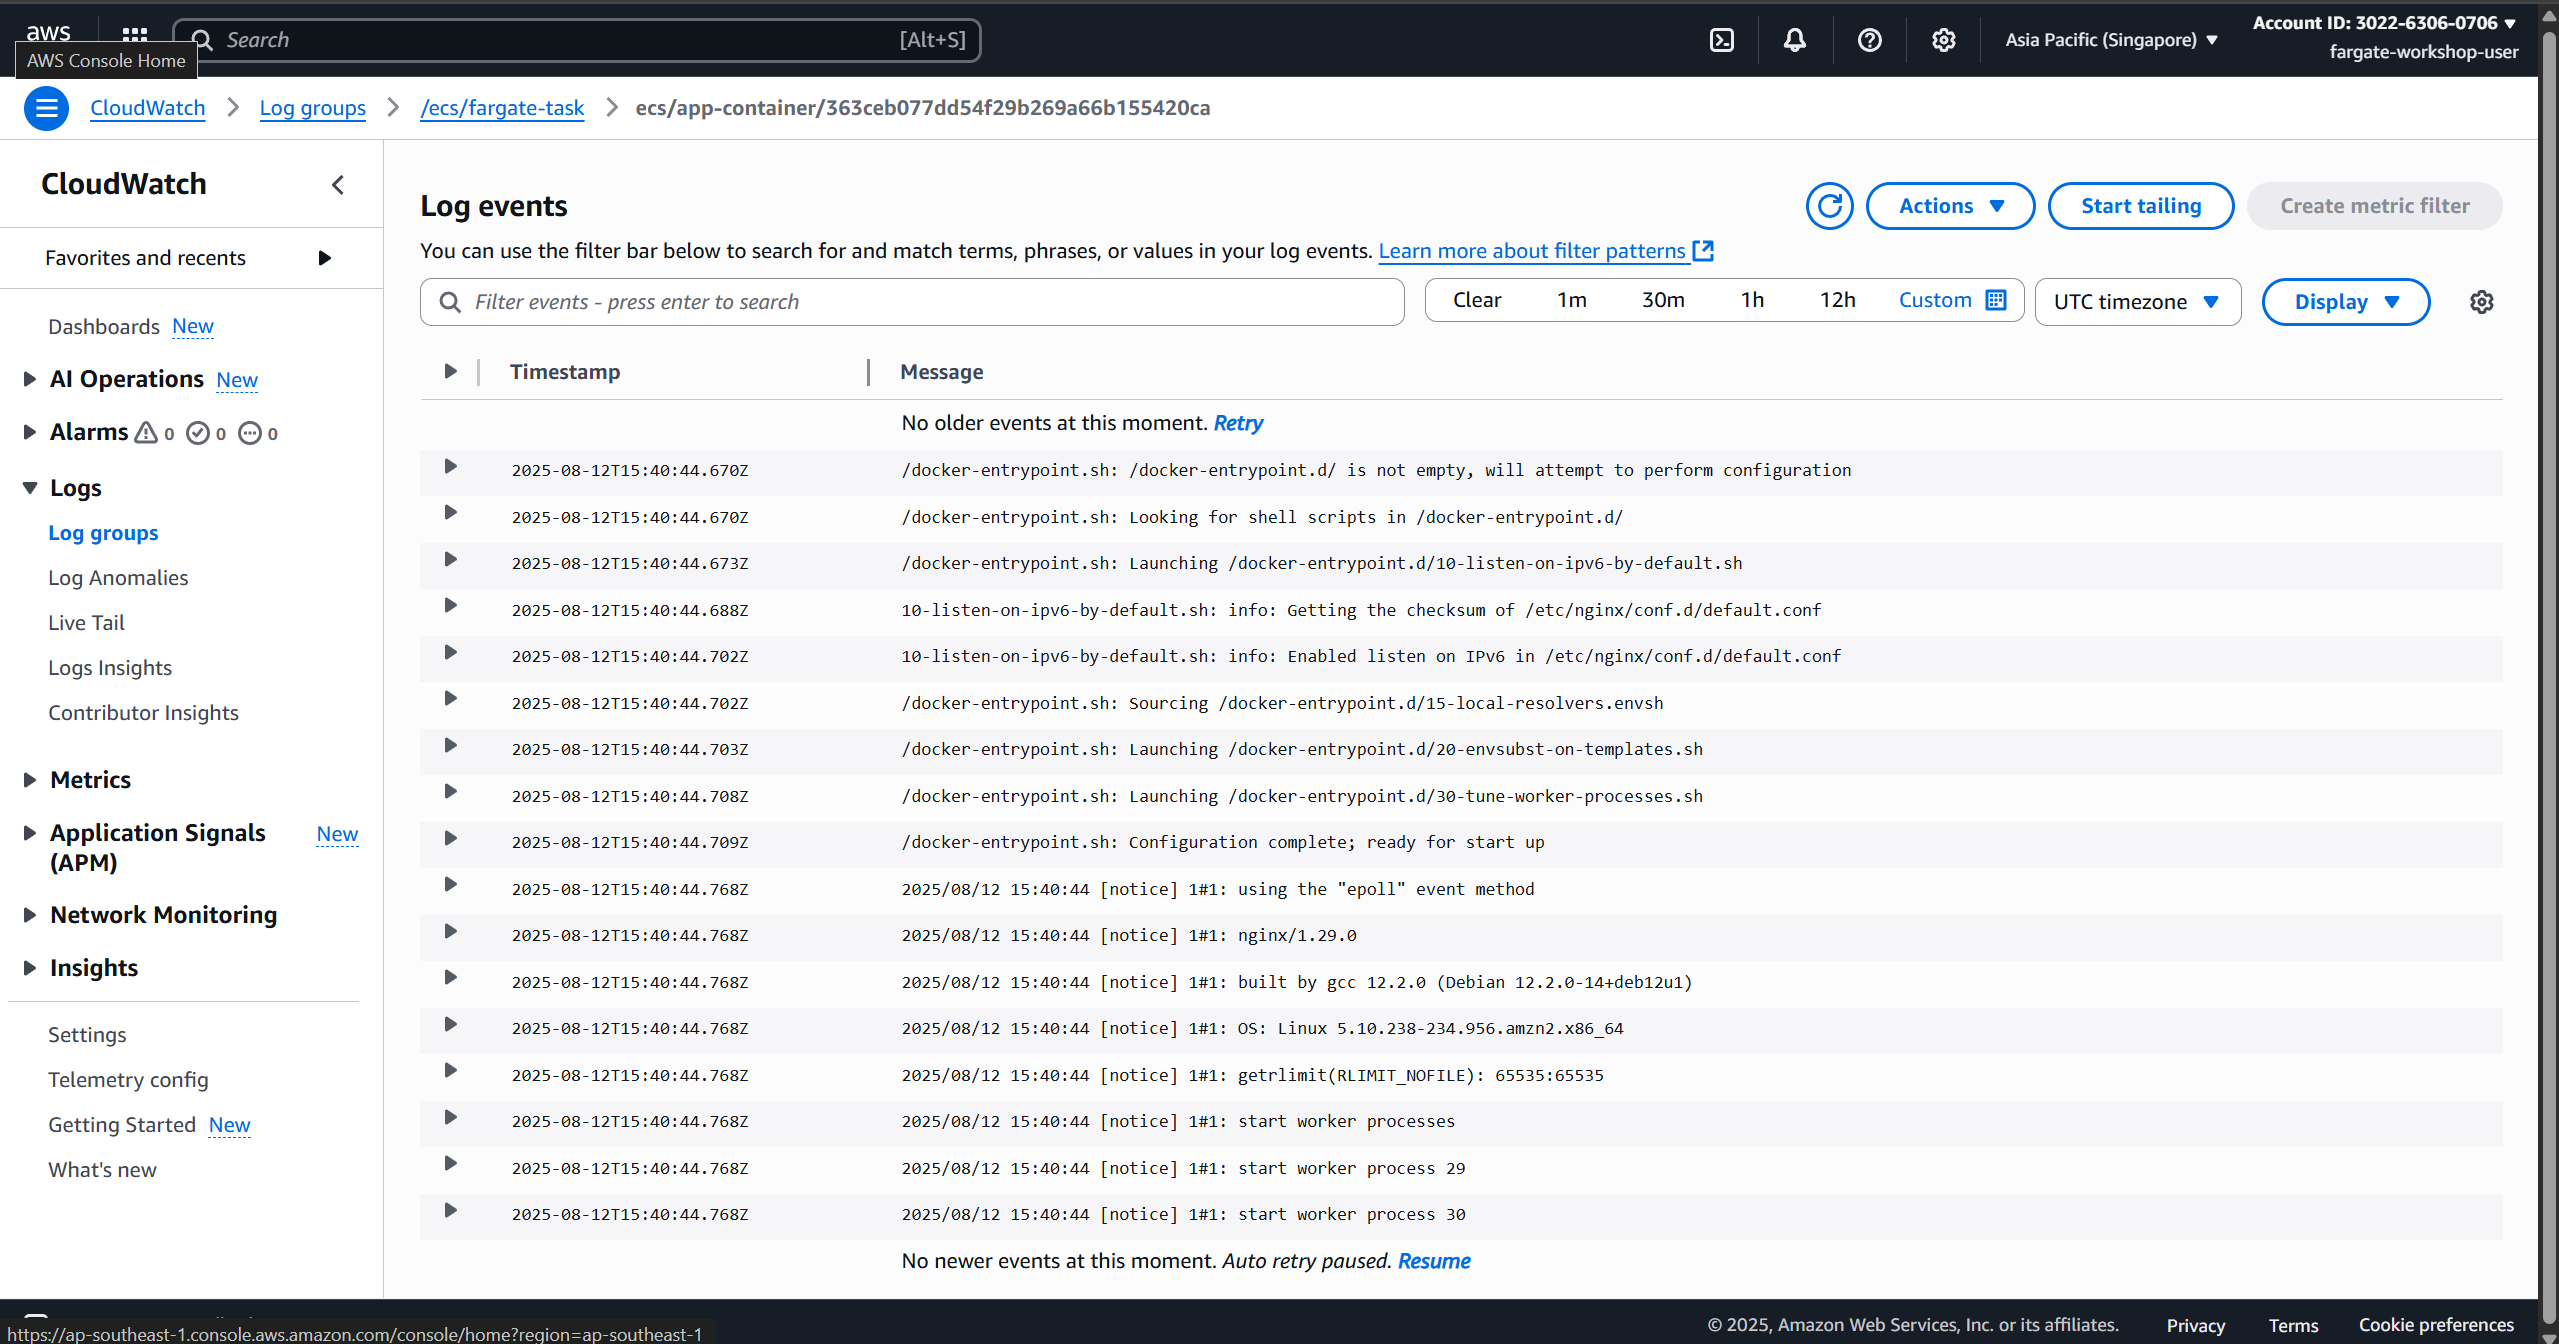This screenshot has height=1344, width=2559.
Task: Toggle the side navigation hamburger button
Action: pyautogui.click(x=46, y=108)
